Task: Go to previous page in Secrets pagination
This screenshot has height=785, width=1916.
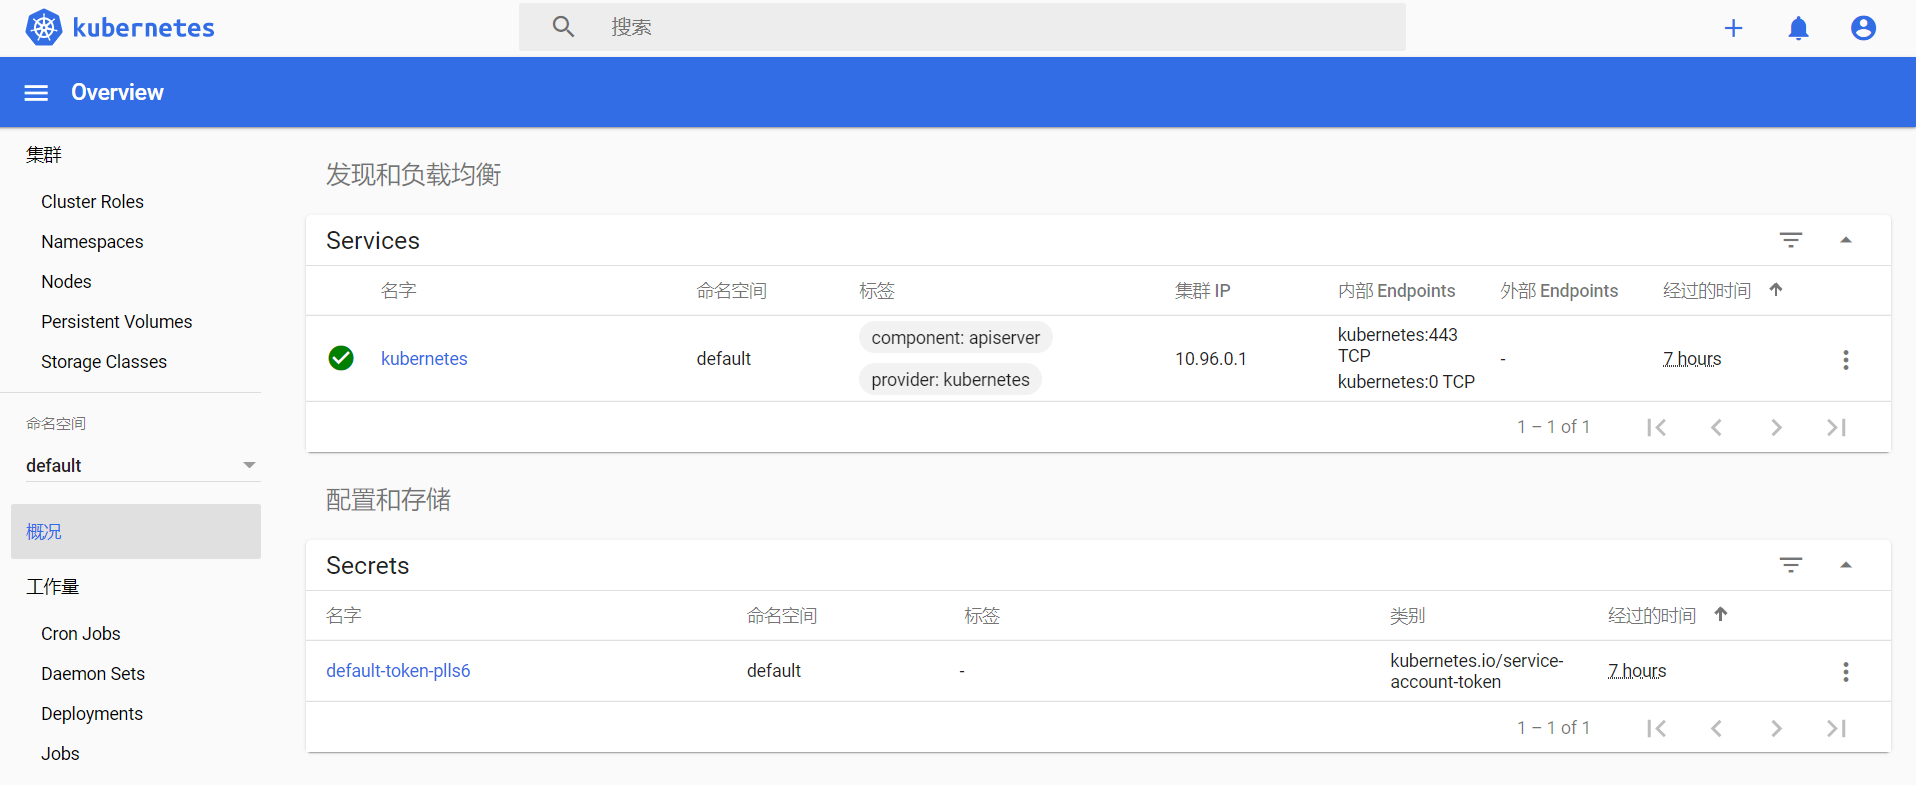Action: [1716, 728]
